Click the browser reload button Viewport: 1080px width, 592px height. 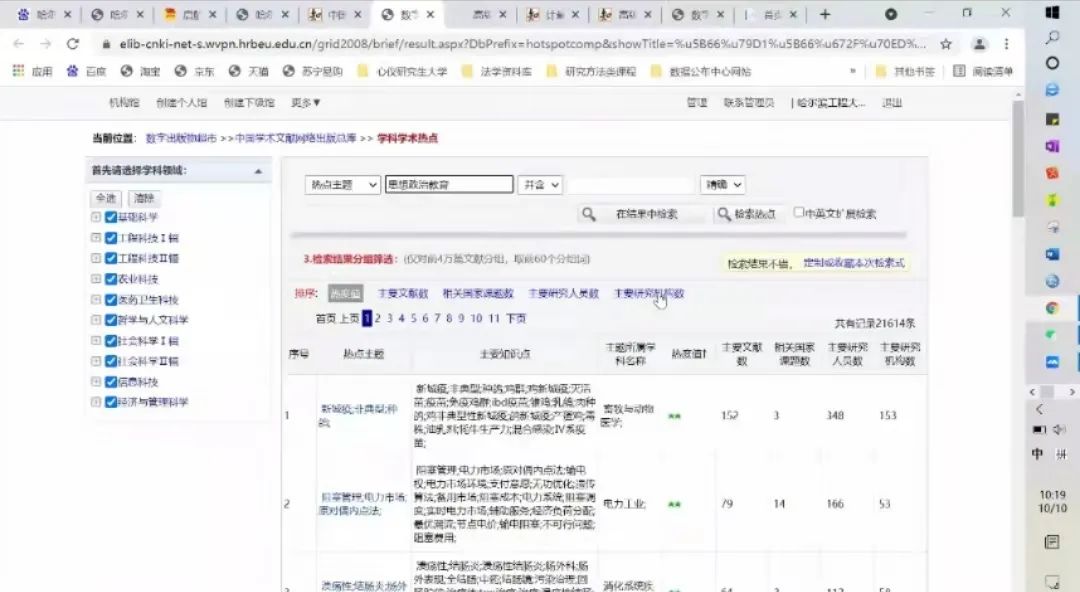[72, 44]
